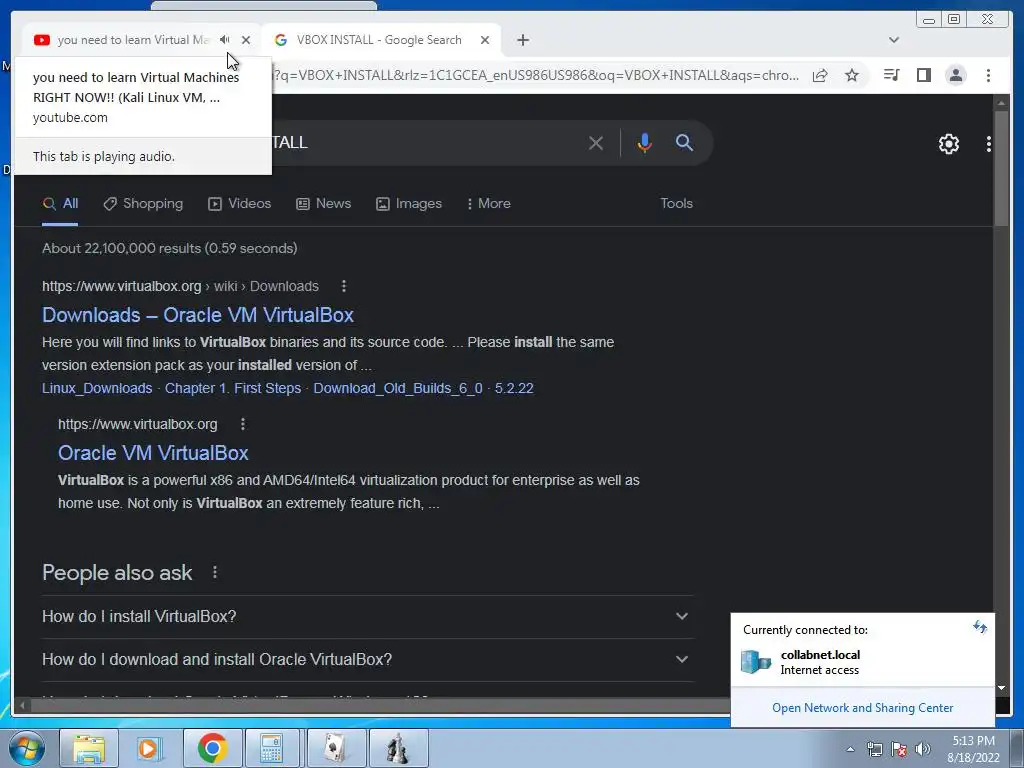1024x768 pixels.
Task: Open a new Chrome tab
Action: tap(522, 40)
